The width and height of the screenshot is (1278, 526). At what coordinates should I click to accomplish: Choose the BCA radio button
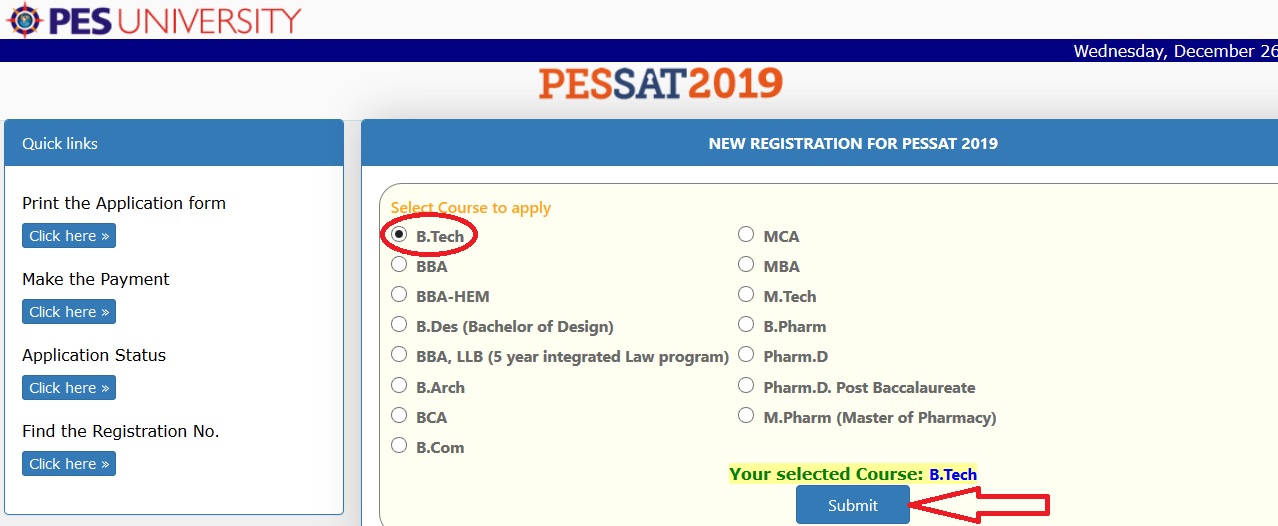(x=399, y=415)
